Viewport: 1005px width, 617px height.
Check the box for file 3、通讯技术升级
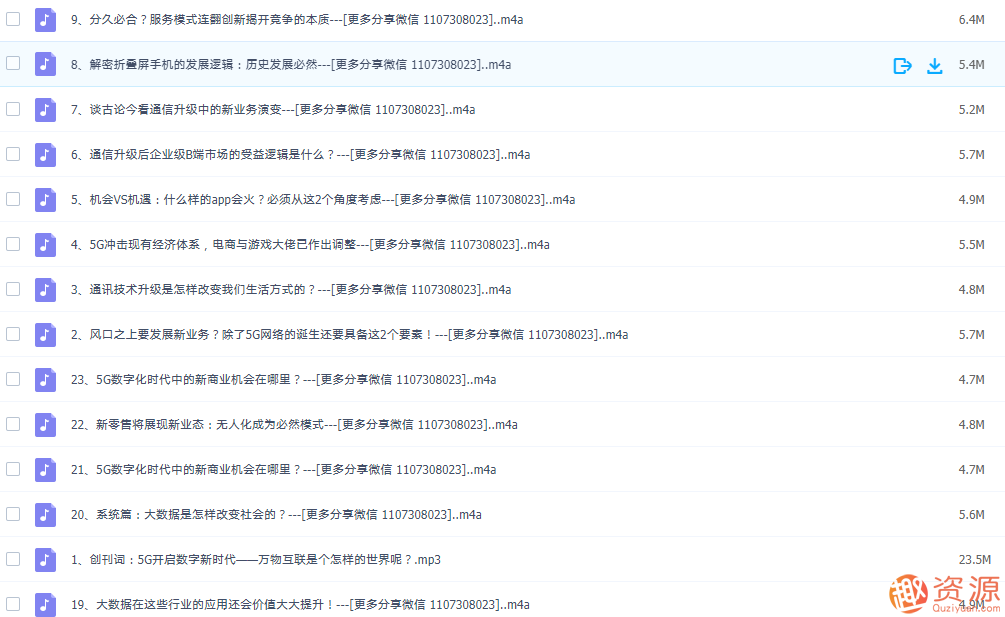point(13,289)
